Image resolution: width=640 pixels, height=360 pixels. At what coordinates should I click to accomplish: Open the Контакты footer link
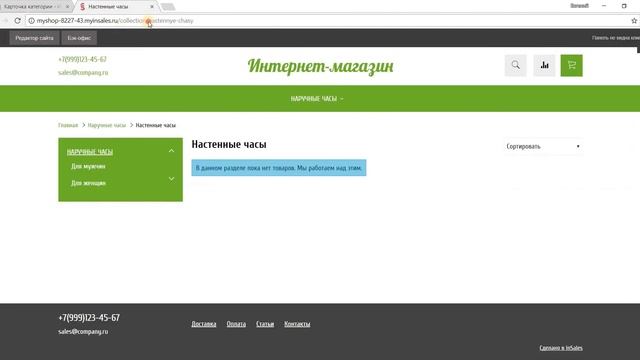[297, 324]
